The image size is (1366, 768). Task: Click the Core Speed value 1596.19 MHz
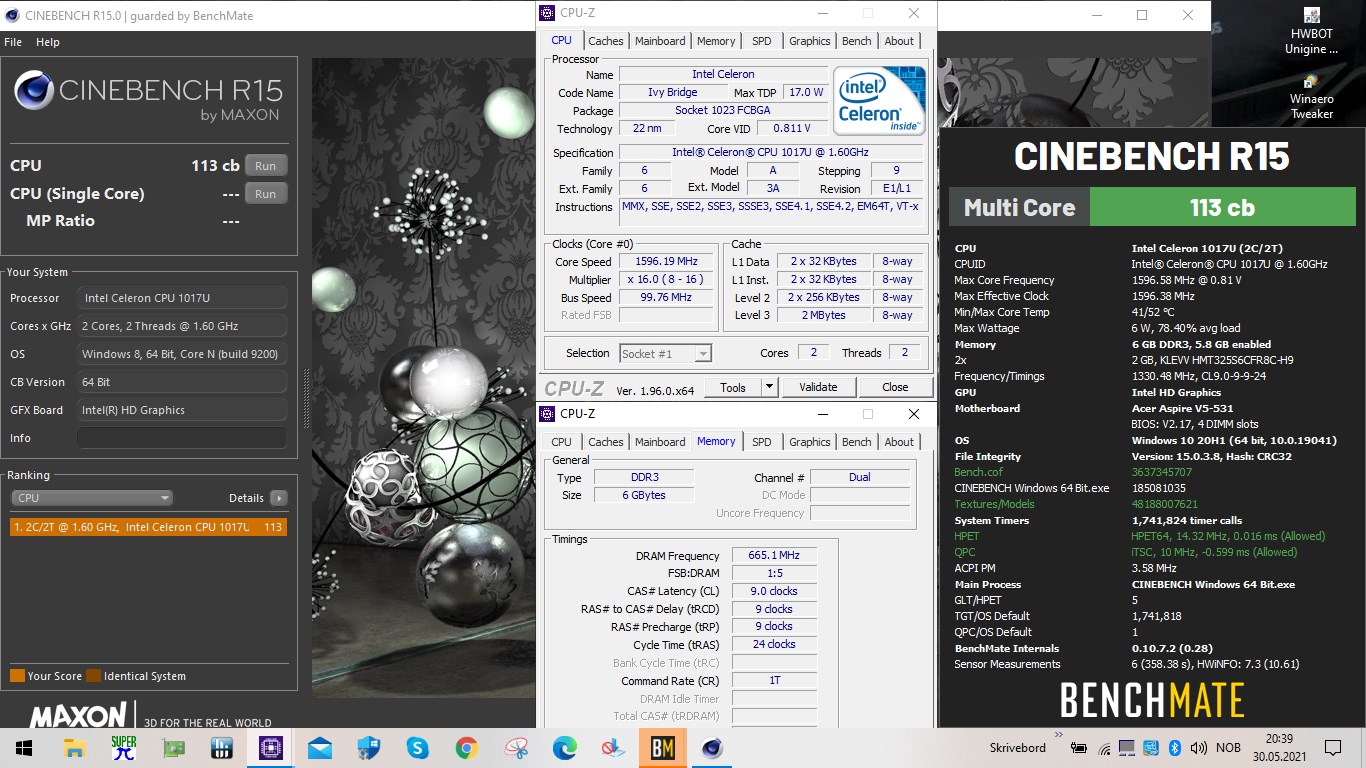[666, 262]
